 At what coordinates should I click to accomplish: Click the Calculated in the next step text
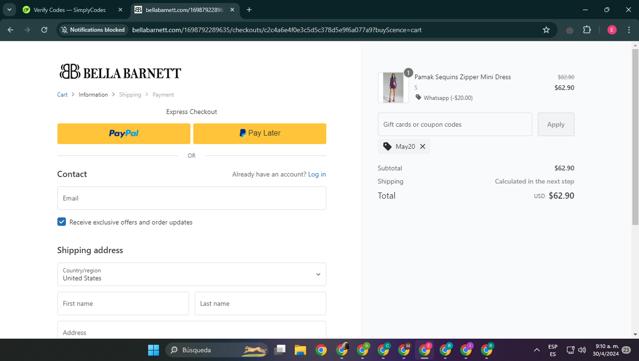click(534, 181)
